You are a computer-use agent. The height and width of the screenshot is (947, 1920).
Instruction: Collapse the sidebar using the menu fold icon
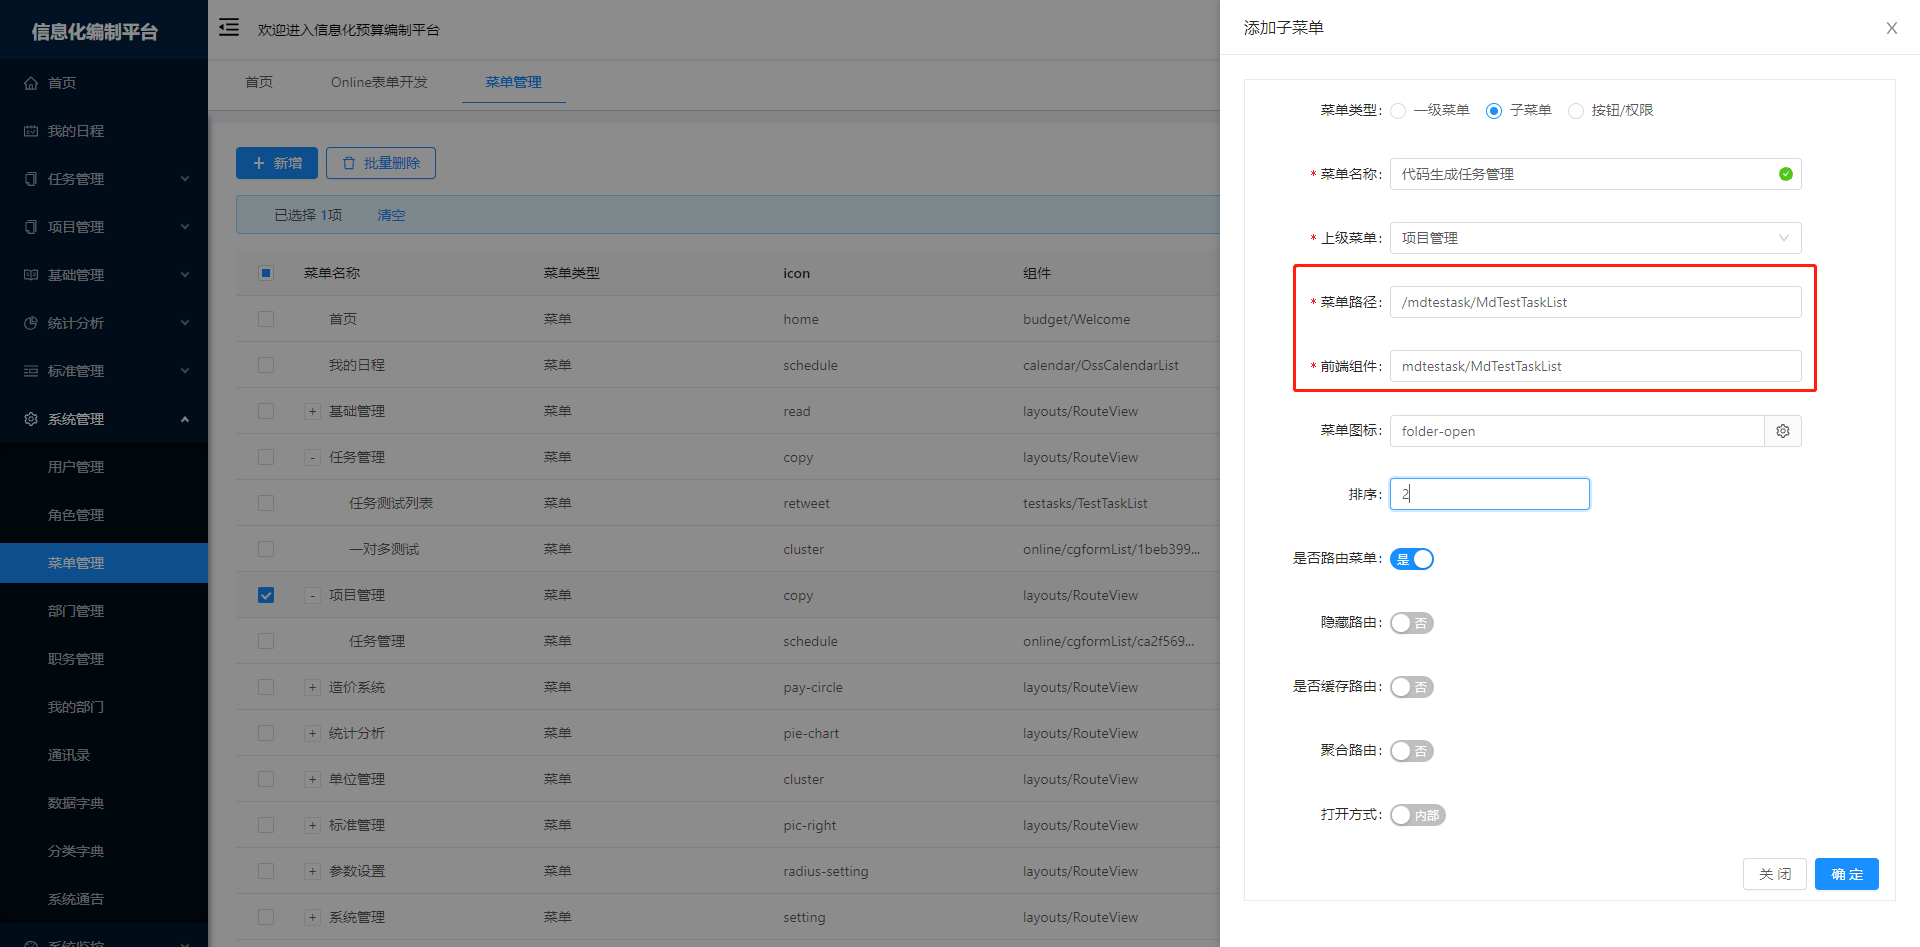point(229,27)
